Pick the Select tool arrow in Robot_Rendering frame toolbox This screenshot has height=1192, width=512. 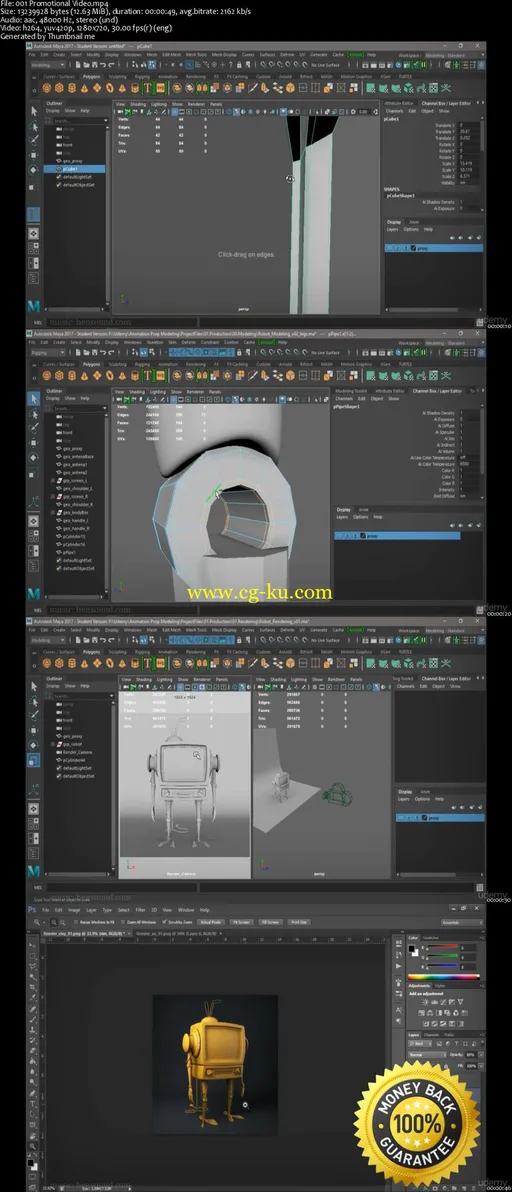33,686
